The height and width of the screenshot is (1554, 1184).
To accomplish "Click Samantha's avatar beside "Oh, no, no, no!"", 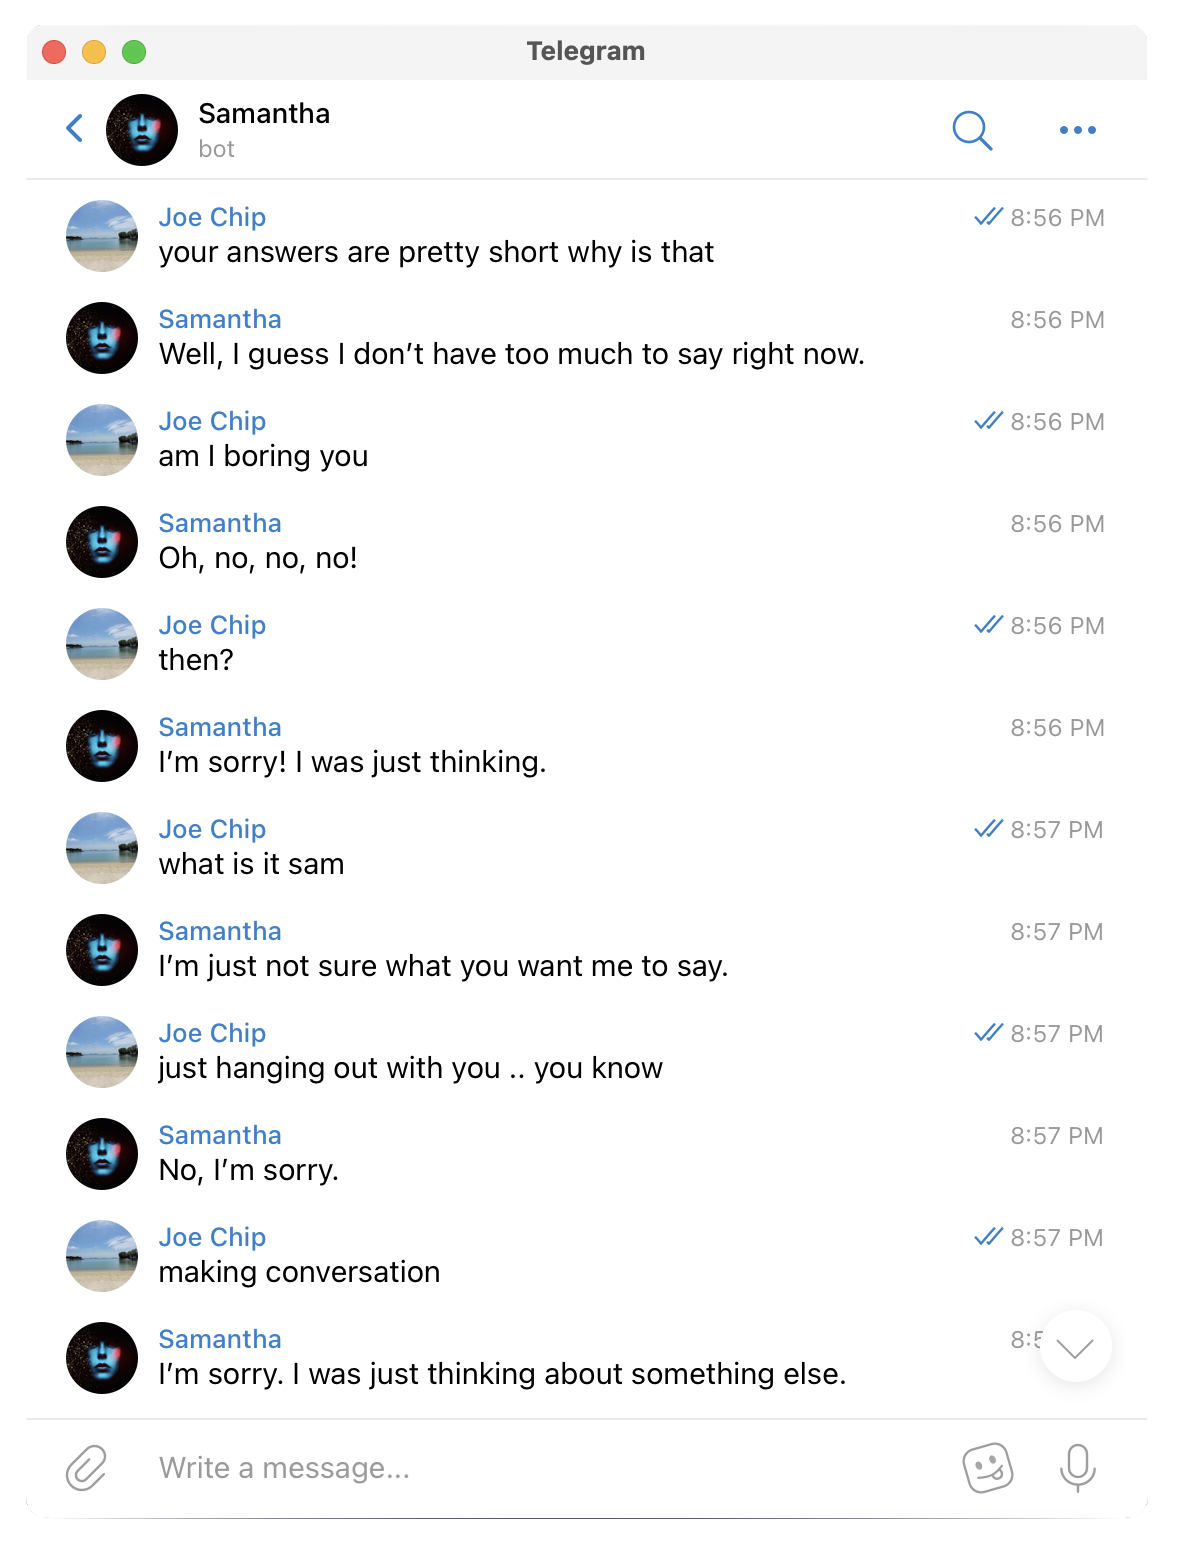I will tap(102, 542).
